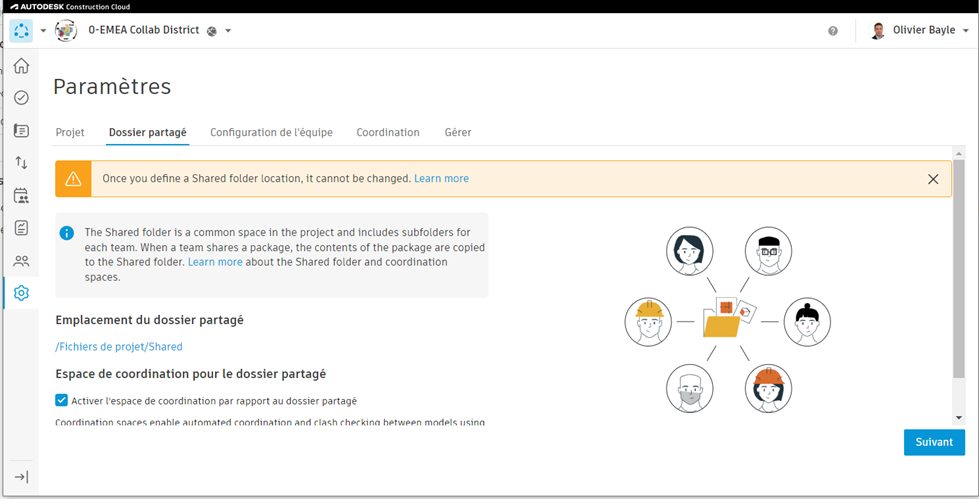Click Espace de coordination pour le dossier partagé
The width and height of the screenshot is (979, 499).
point(190,374)
